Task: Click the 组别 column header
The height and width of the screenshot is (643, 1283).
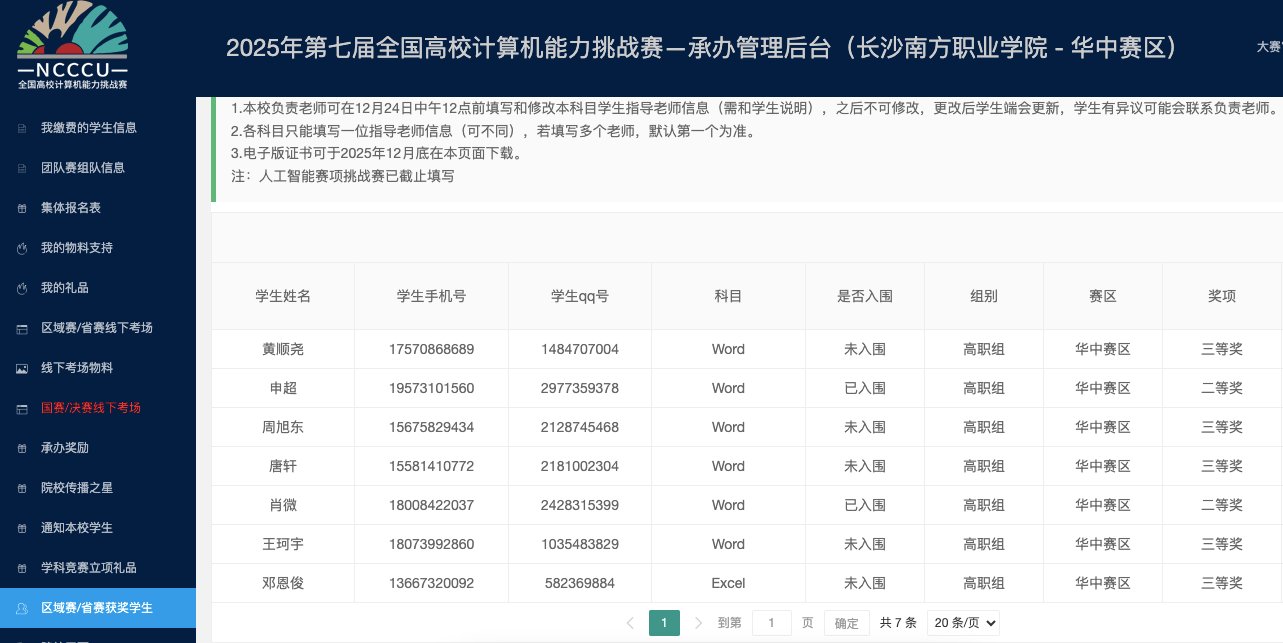Action: pyautogui.click(x=984, y=296)
